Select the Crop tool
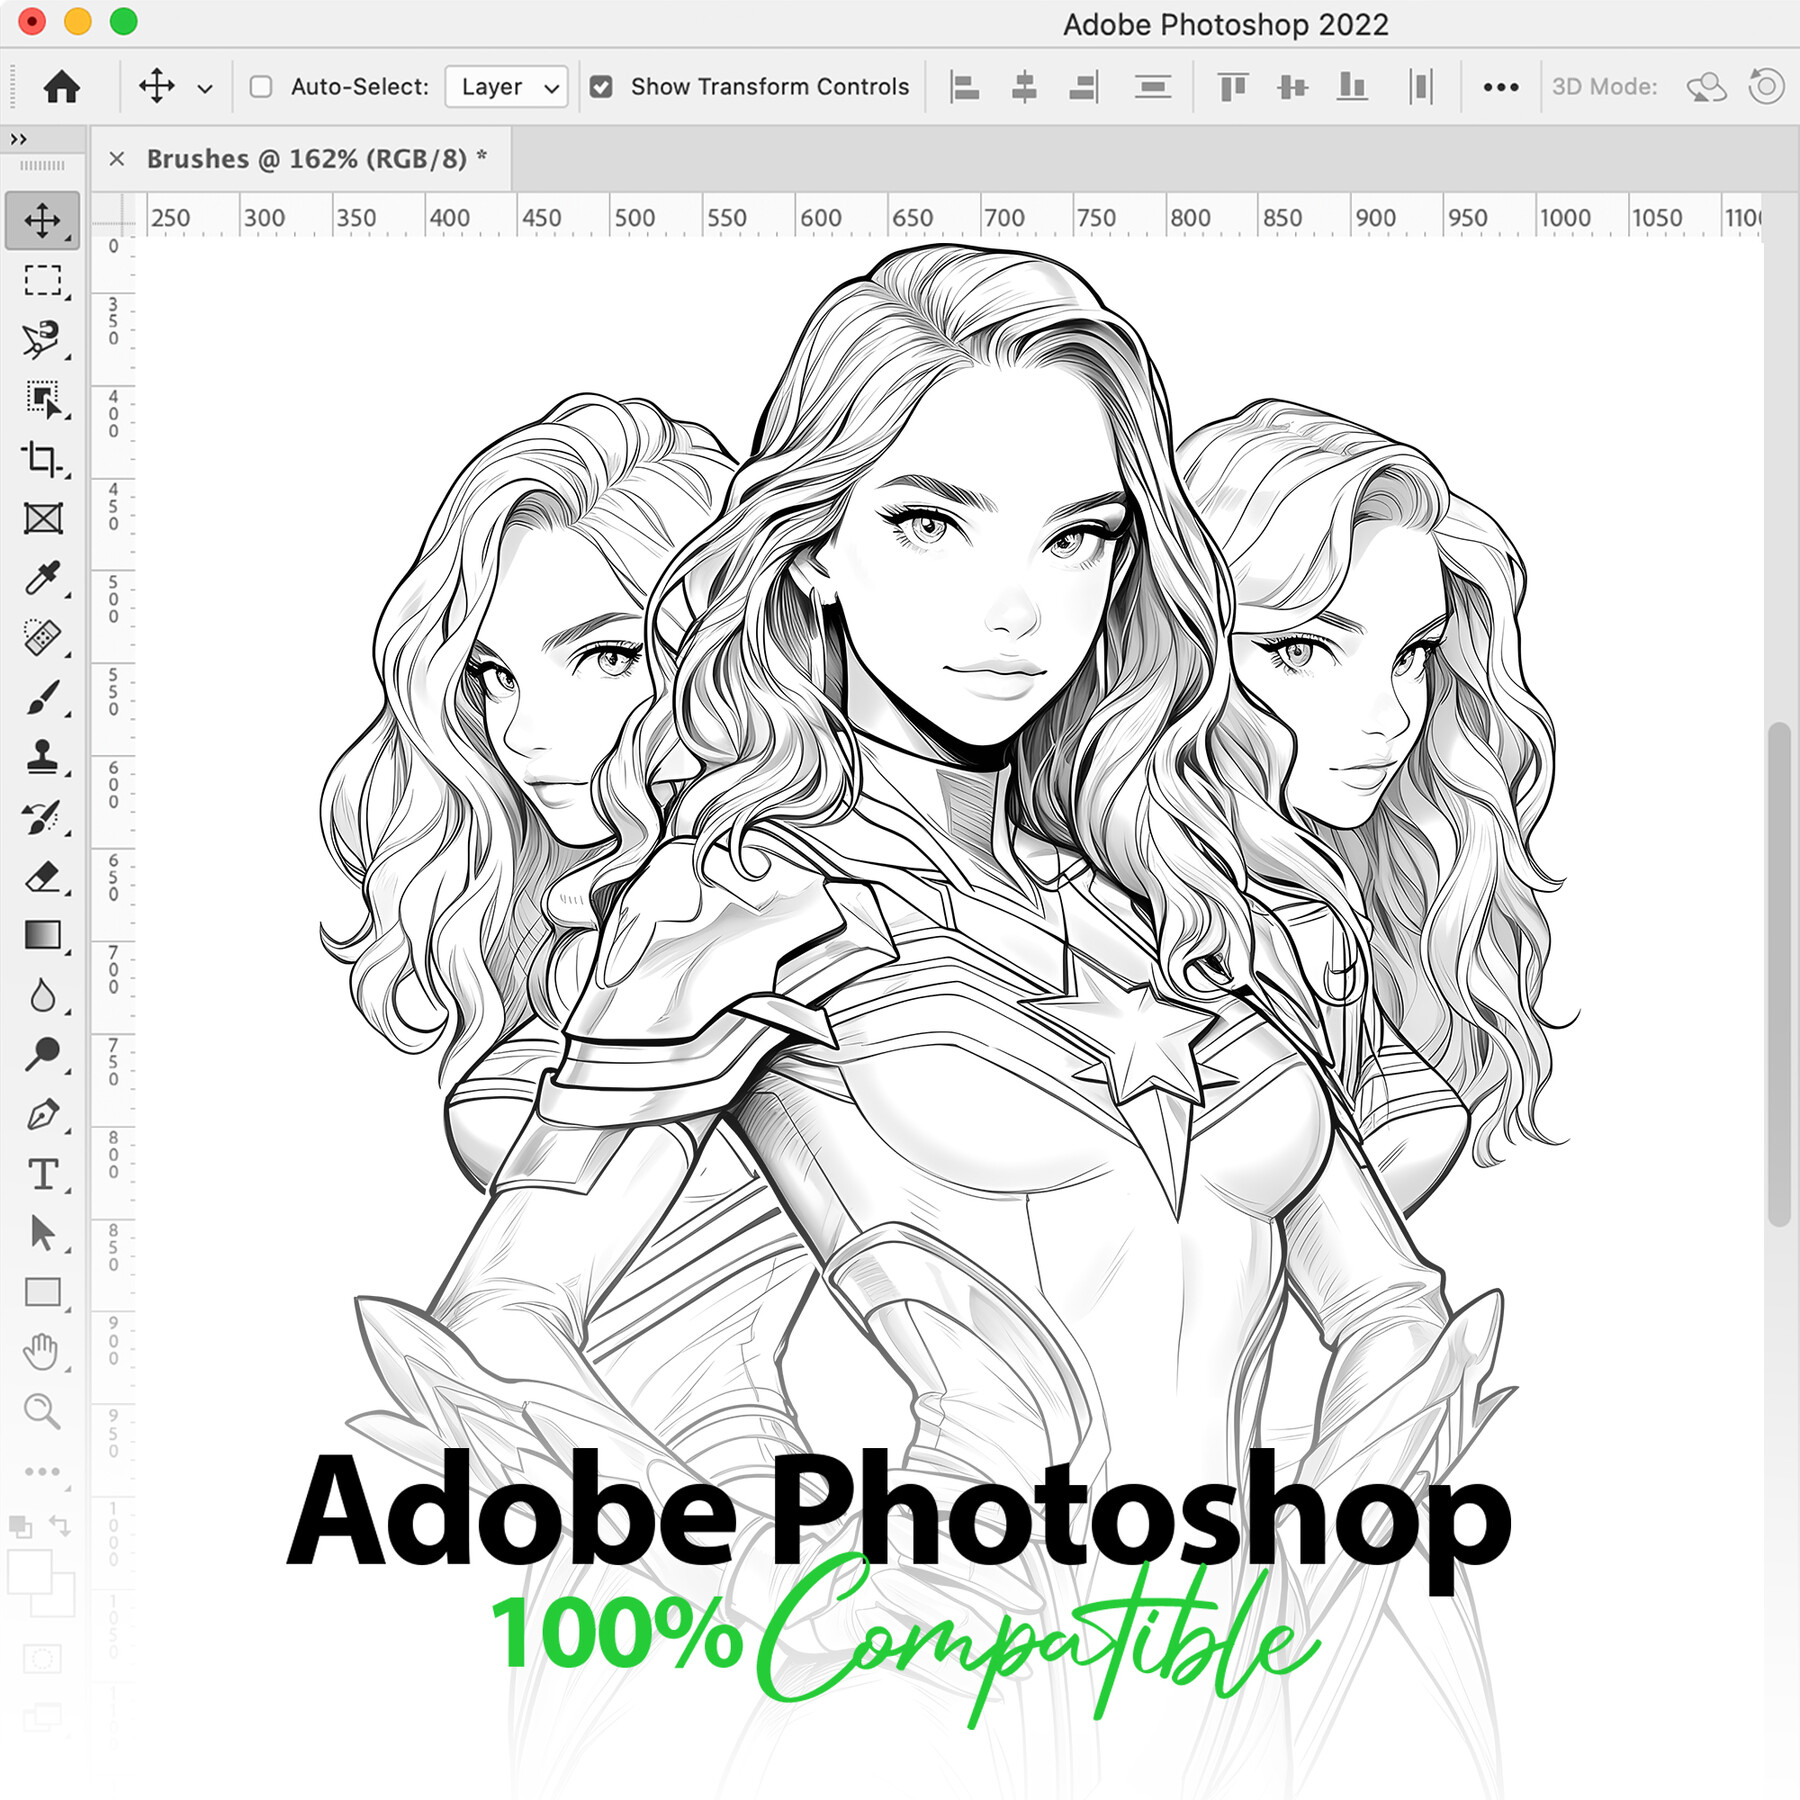 point(42,459)
